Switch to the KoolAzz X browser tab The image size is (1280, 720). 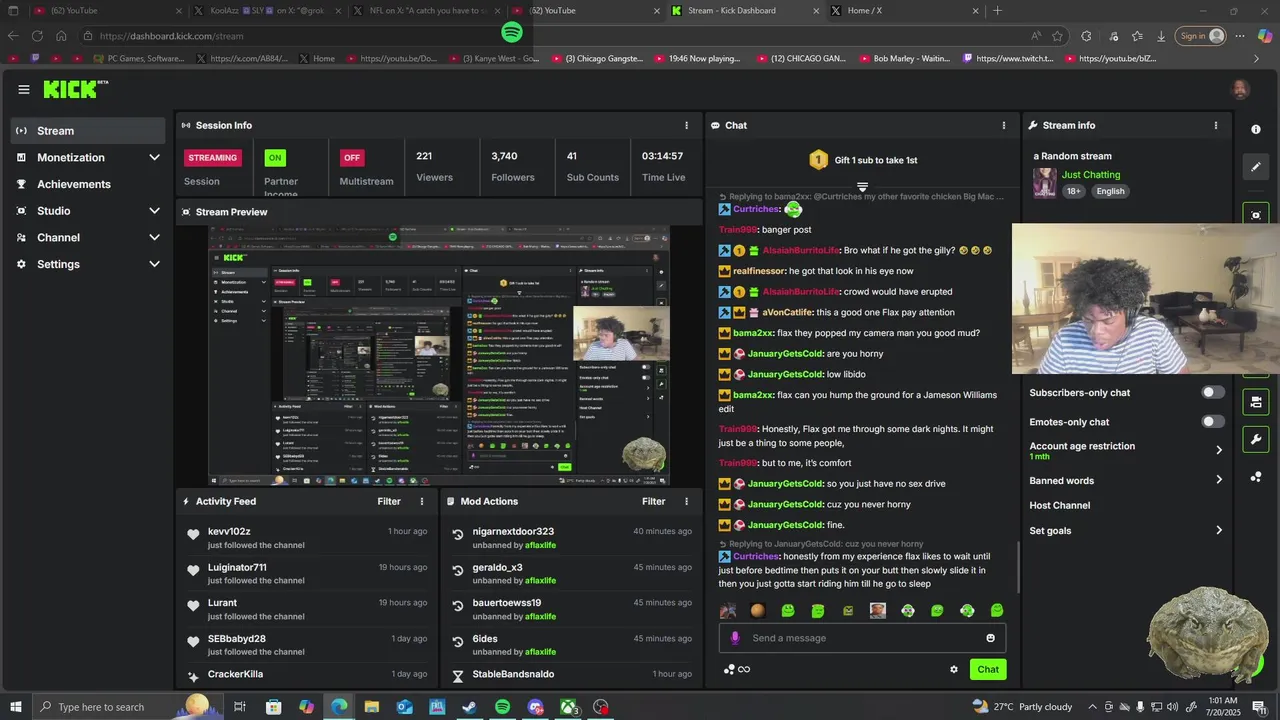(268, 11)
